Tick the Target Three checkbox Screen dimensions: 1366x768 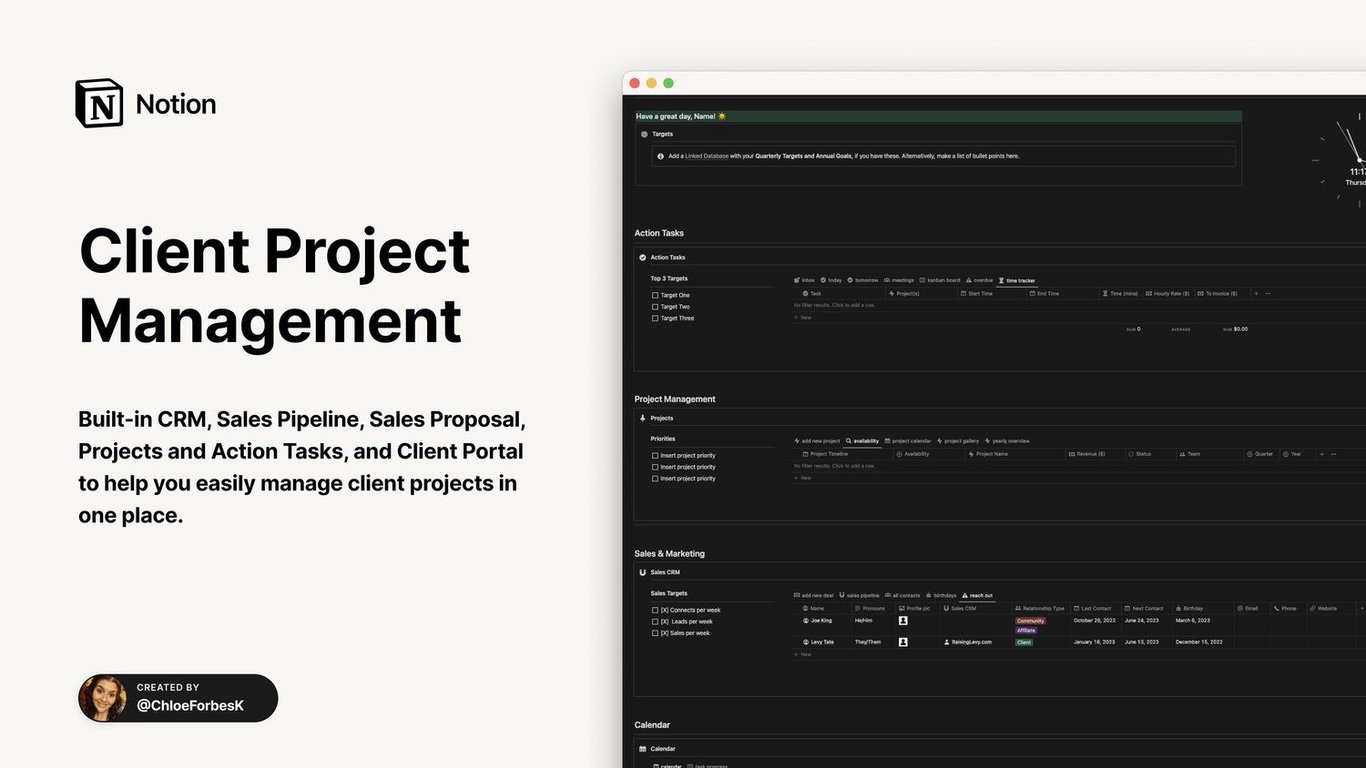[655, 318]
